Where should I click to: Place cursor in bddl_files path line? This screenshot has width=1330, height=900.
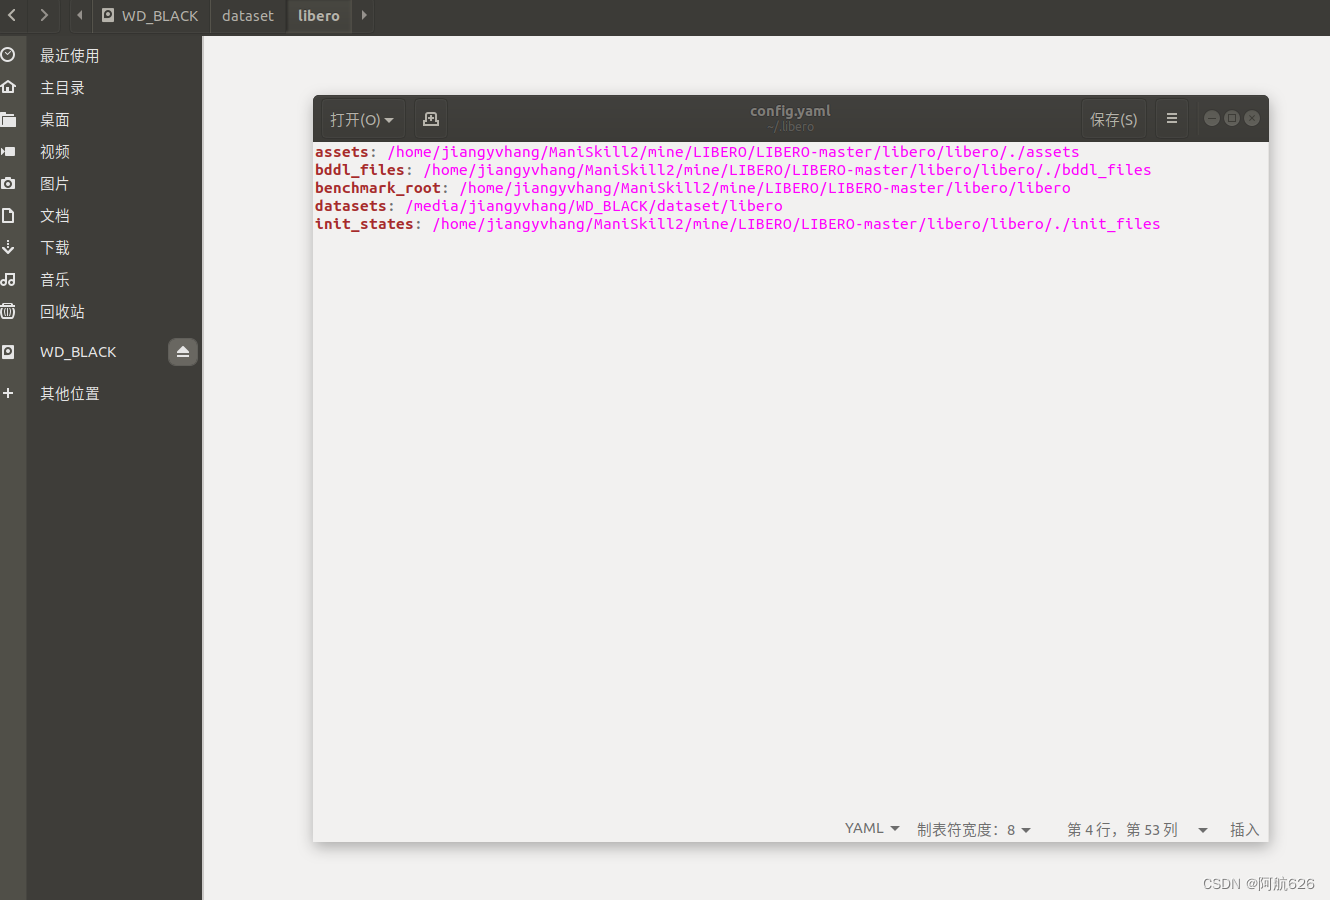click(787, 170)
